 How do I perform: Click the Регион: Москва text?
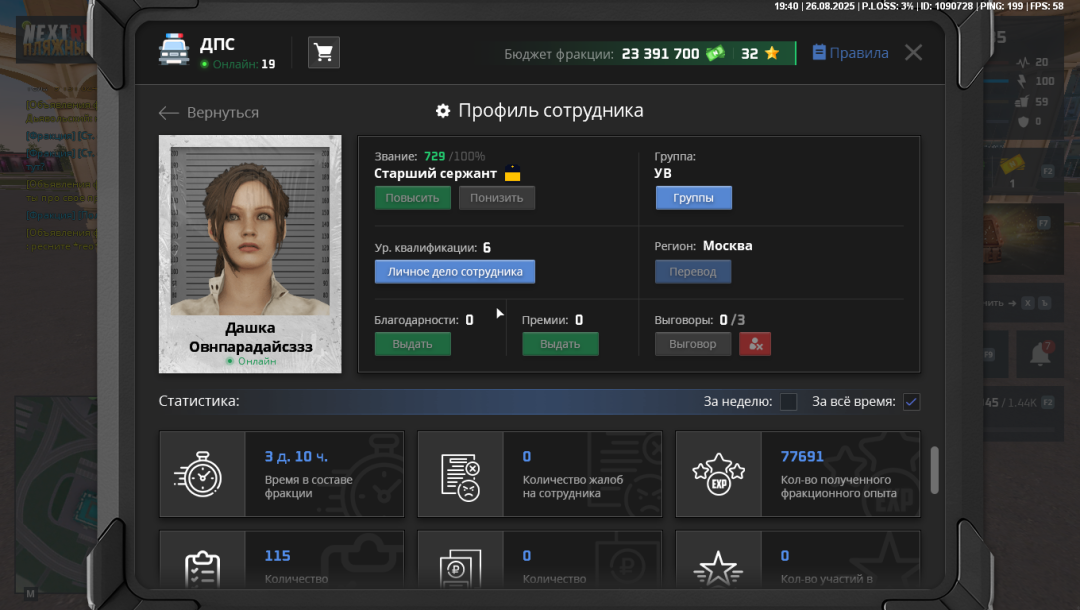[703, 246]
